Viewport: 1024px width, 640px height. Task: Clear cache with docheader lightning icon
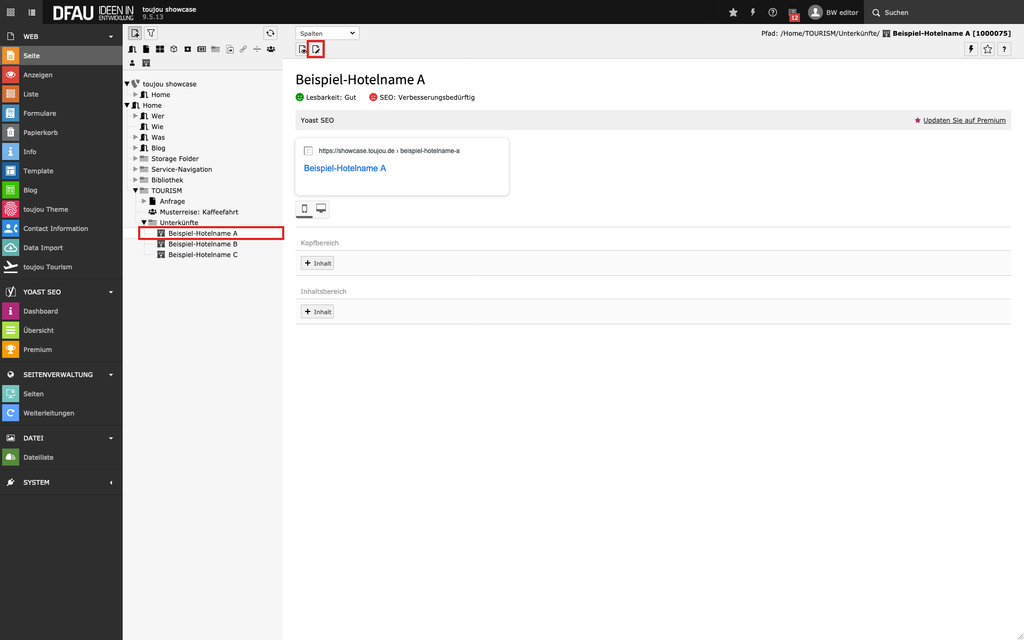click(970, 49)
